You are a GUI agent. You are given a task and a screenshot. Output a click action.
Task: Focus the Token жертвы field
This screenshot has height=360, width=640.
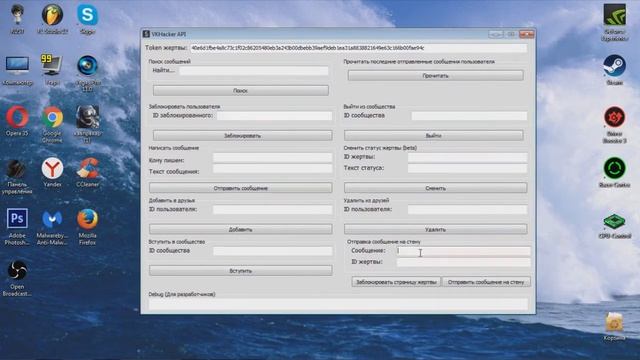tap(358, 48)
